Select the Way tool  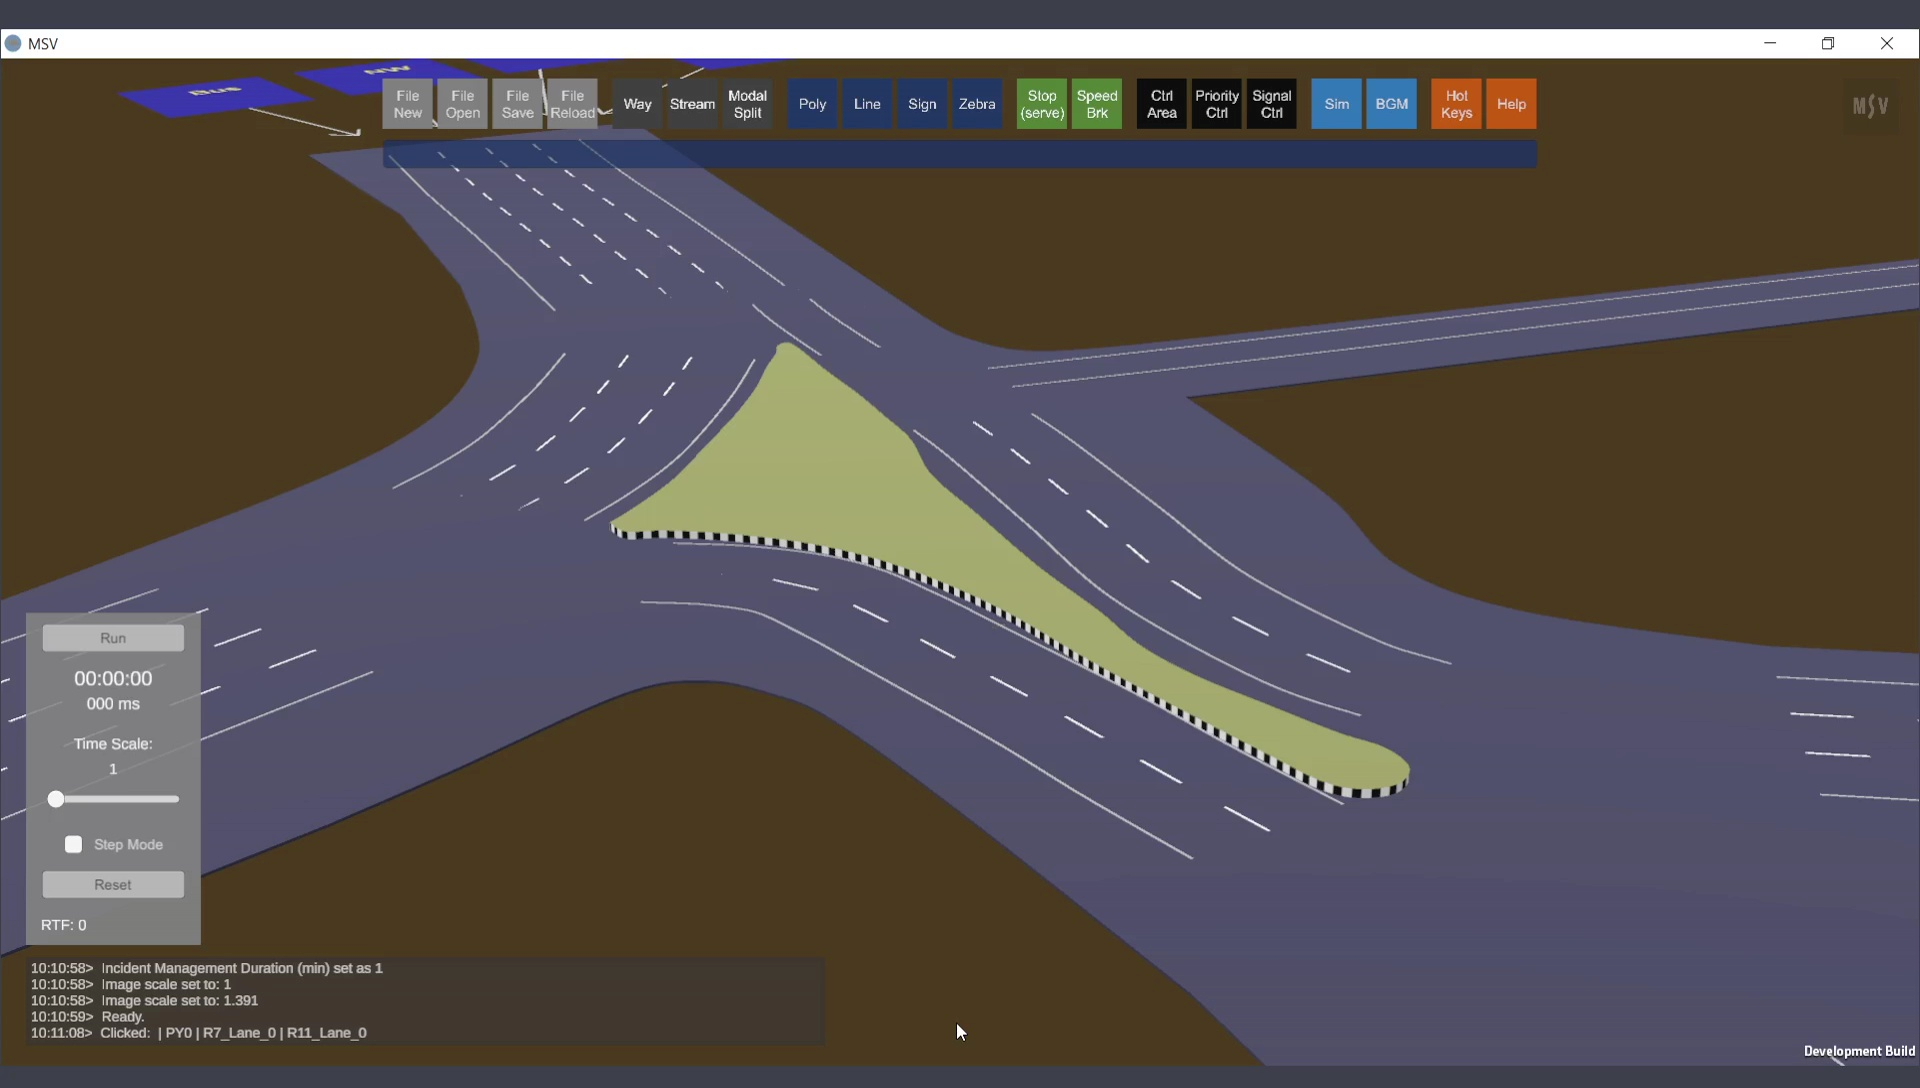coord(637,104)
